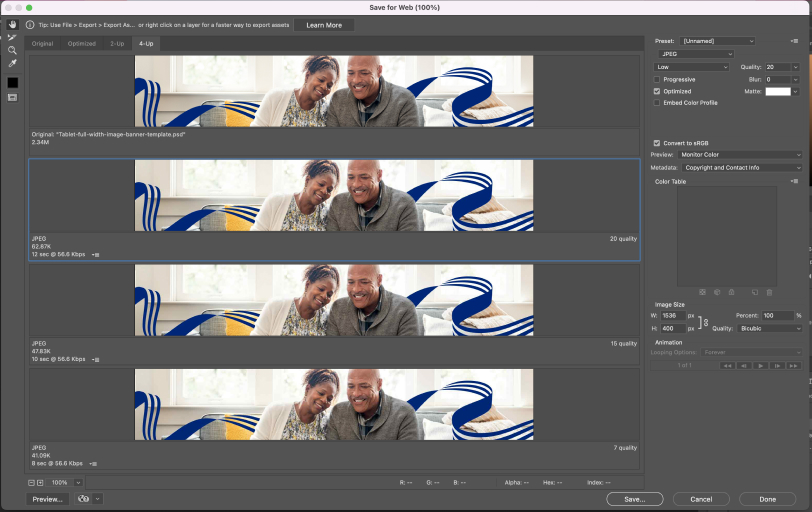Click the black eyedropper color swatch
Image resolution: width=812 pixels, height=512 pixels.
[12, 83]
